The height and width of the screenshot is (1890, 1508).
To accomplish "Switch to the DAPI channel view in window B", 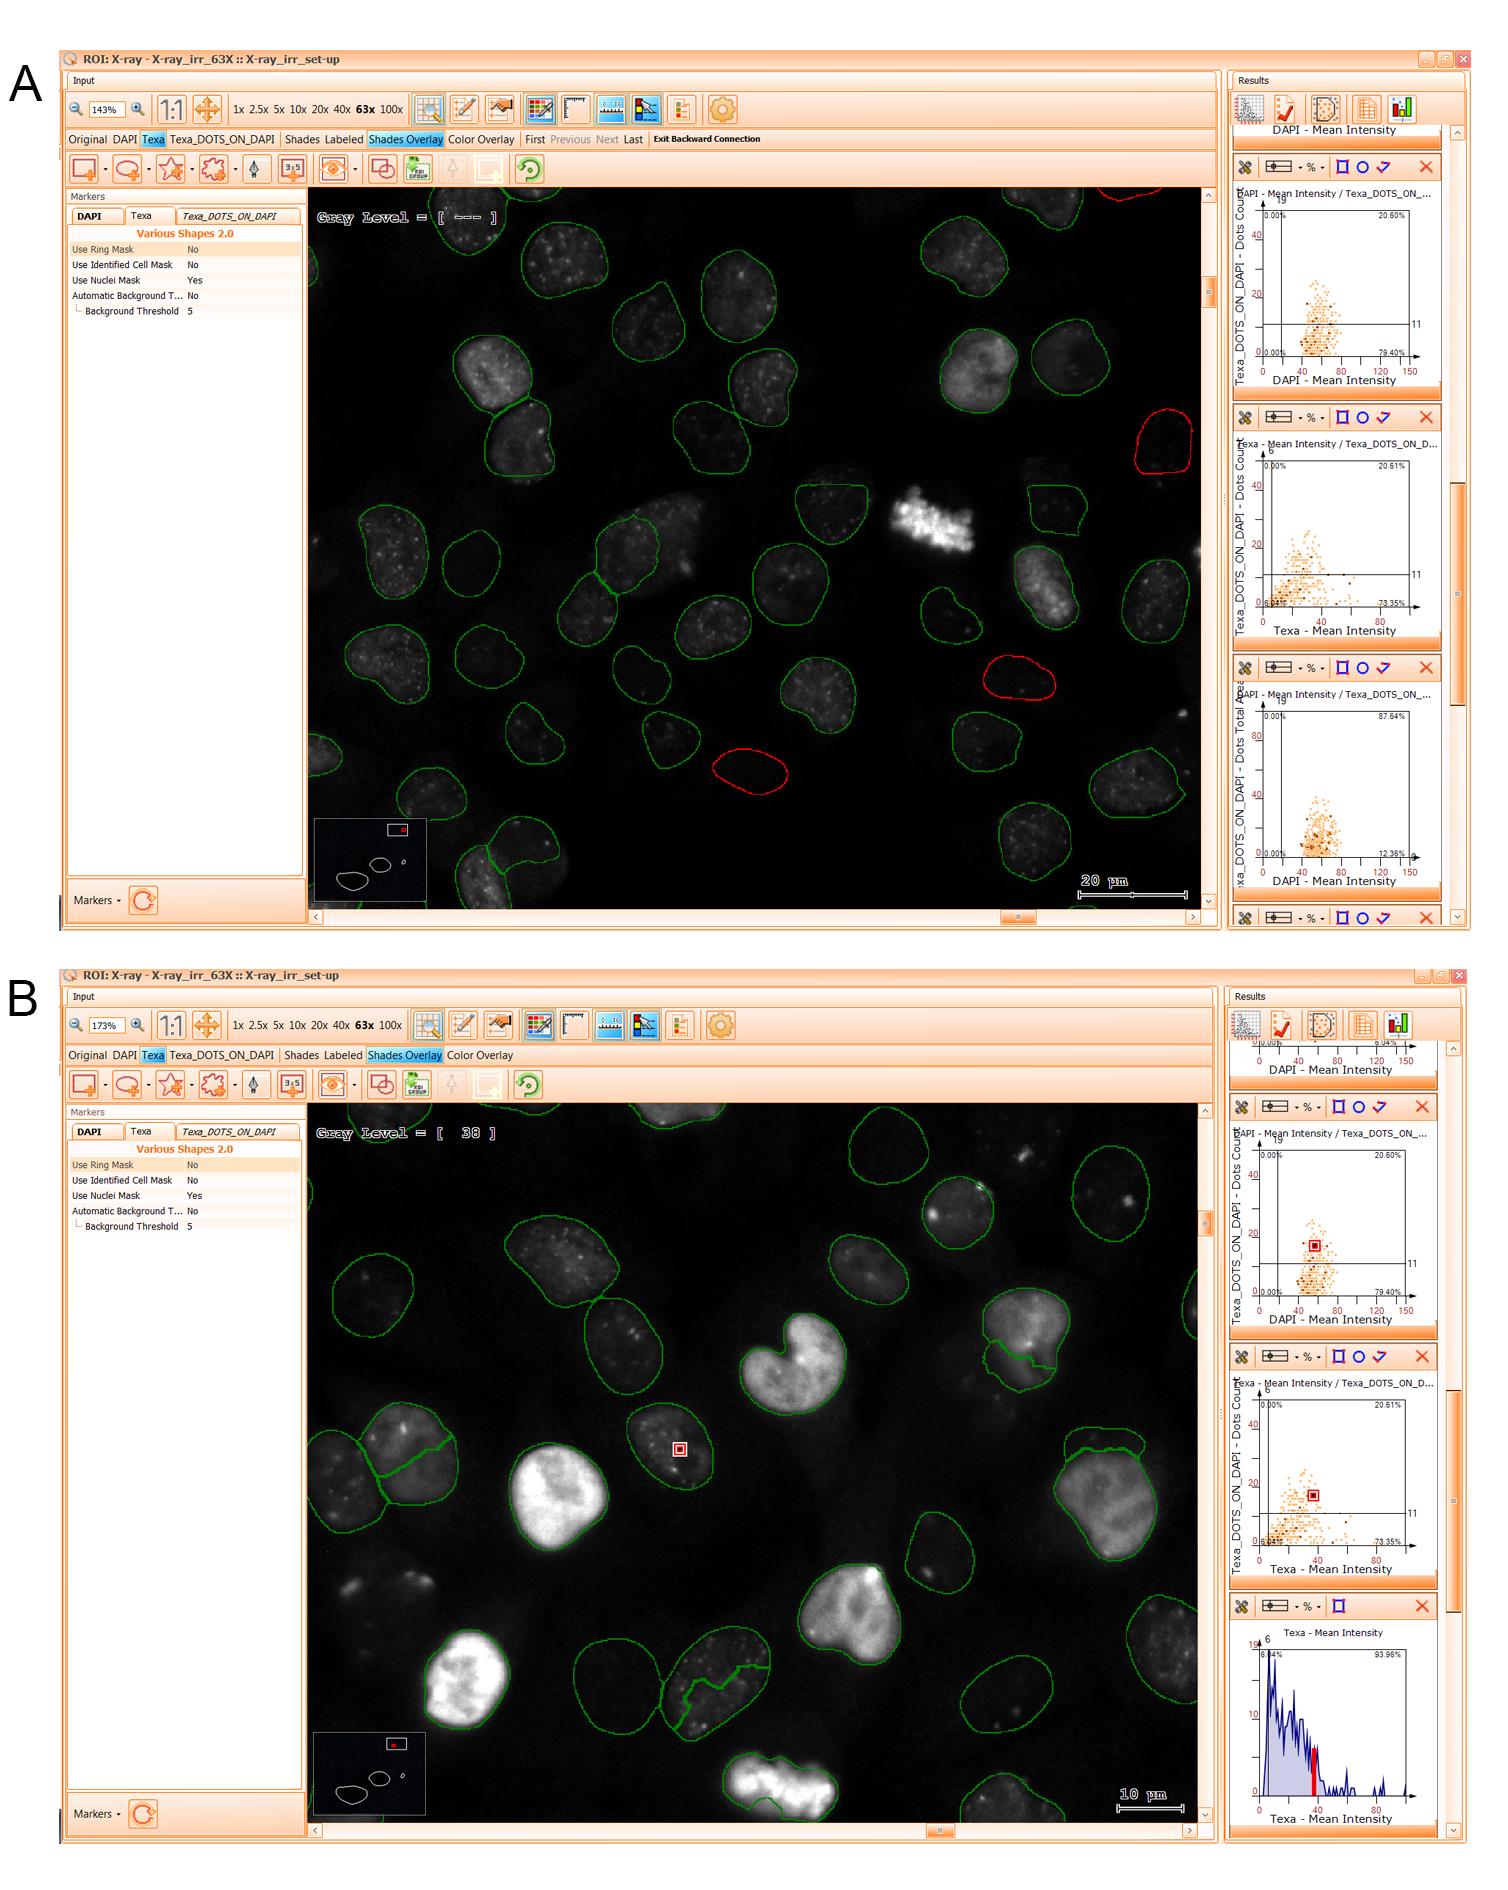I will (125, 1055).
